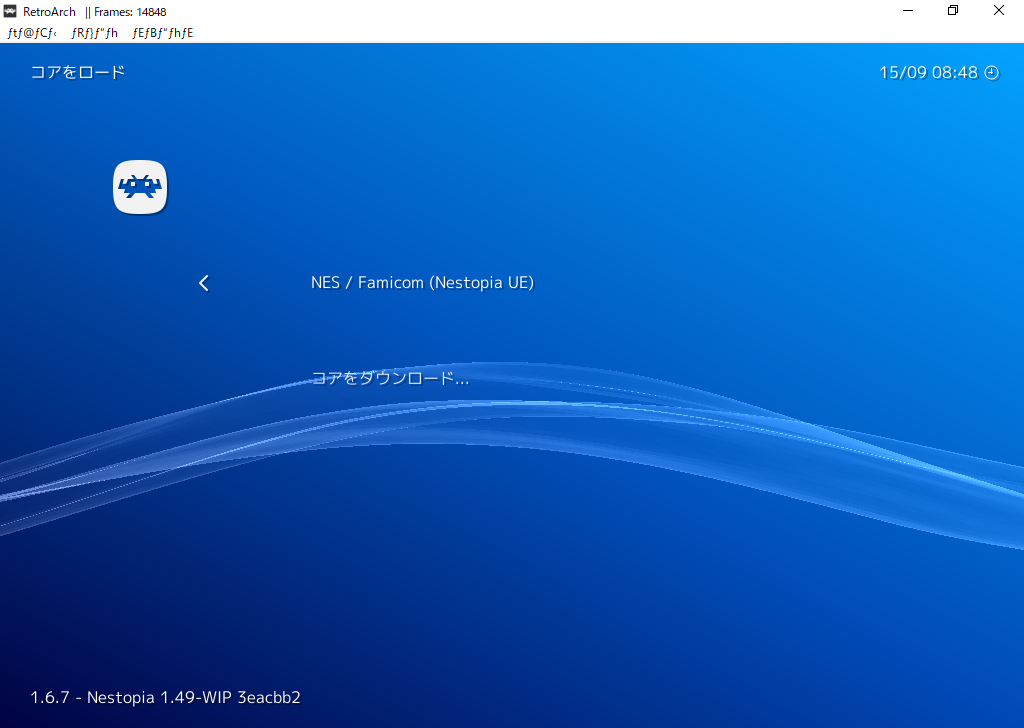Open the garbled 'ftf@fCf' menu
This screenshot has width=1024, height=728.
tap(31, 32)
